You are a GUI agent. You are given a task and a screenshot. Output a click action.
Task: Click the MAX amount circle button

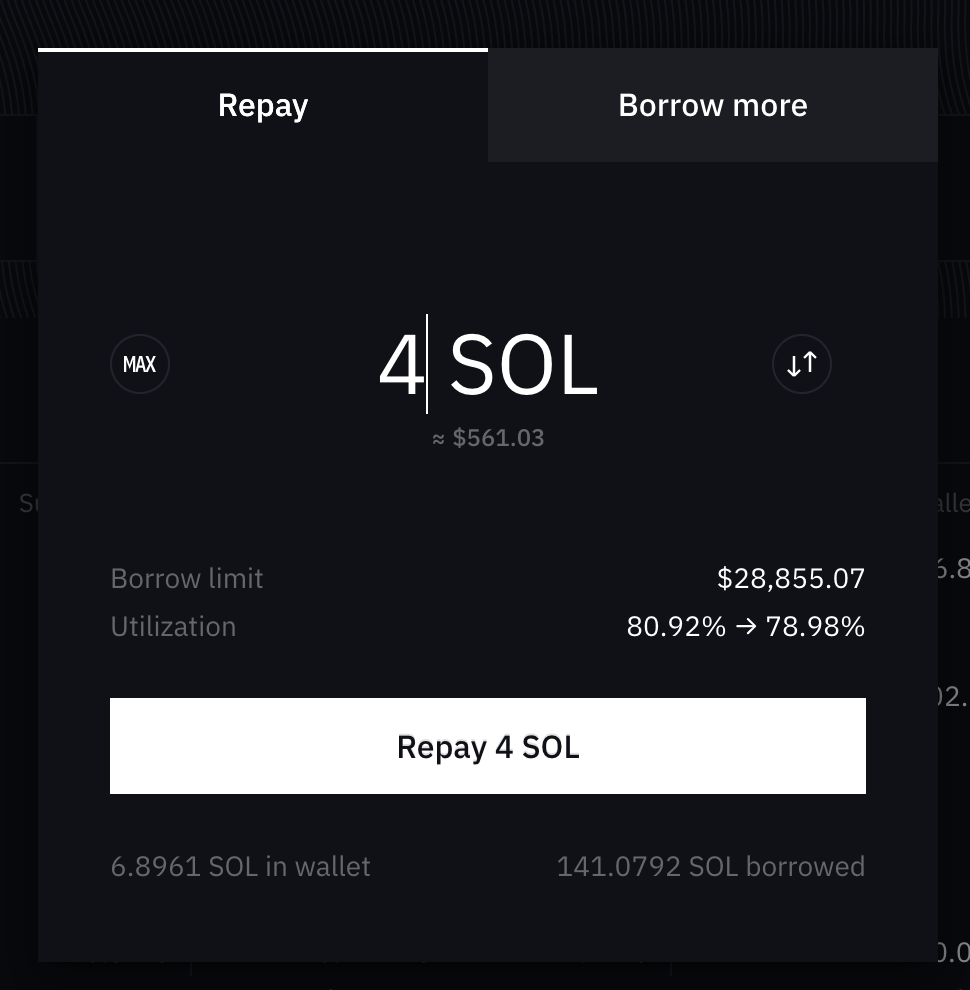(x=140, y=364)
